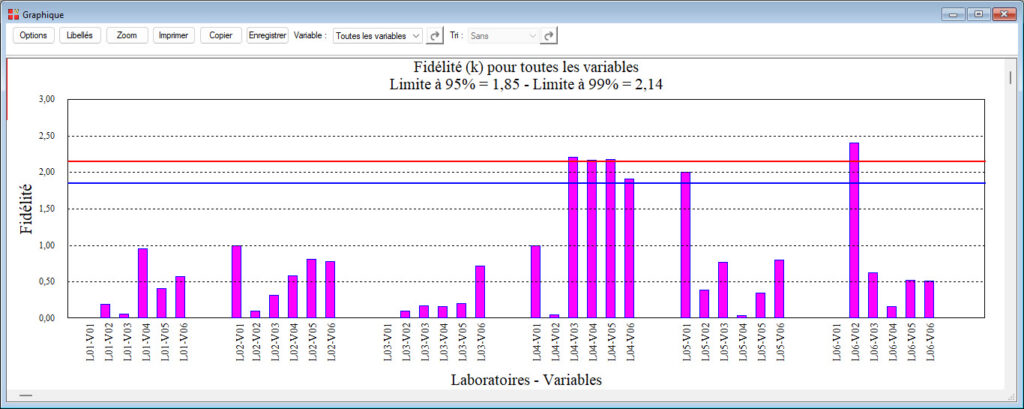Screen dimensions: 1024x409
Task: Save the chart with Enregistrer
Action: point(267,35)
